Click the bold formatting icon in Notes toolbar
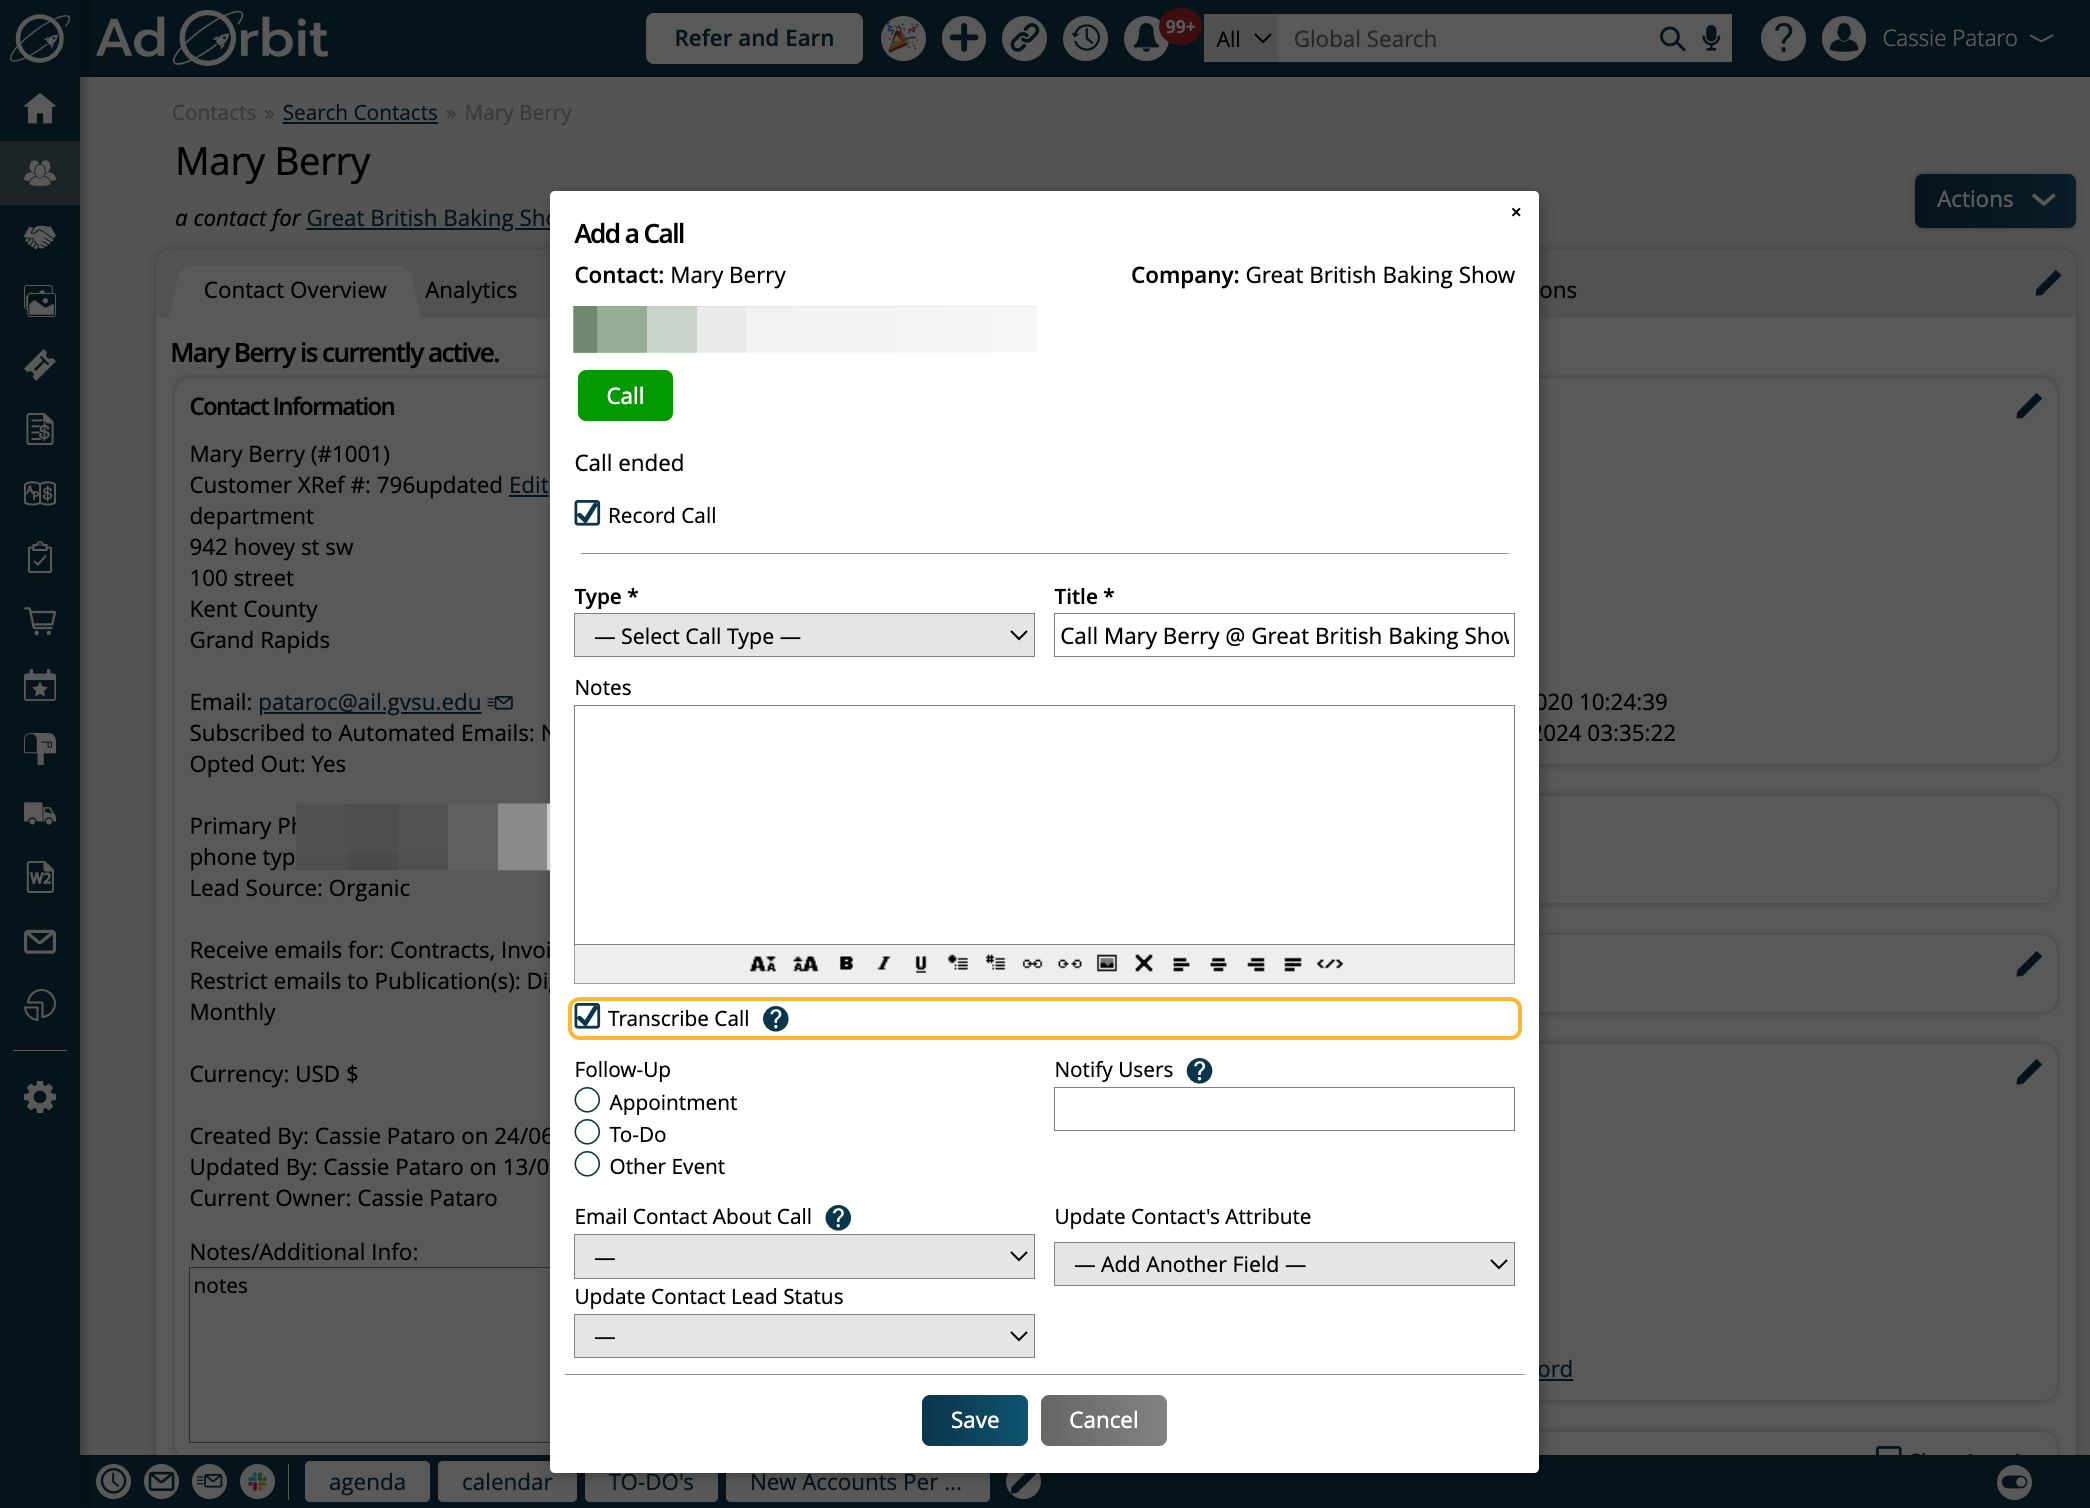Screen dimensions: 2090x1508 [x=846, y=963]
